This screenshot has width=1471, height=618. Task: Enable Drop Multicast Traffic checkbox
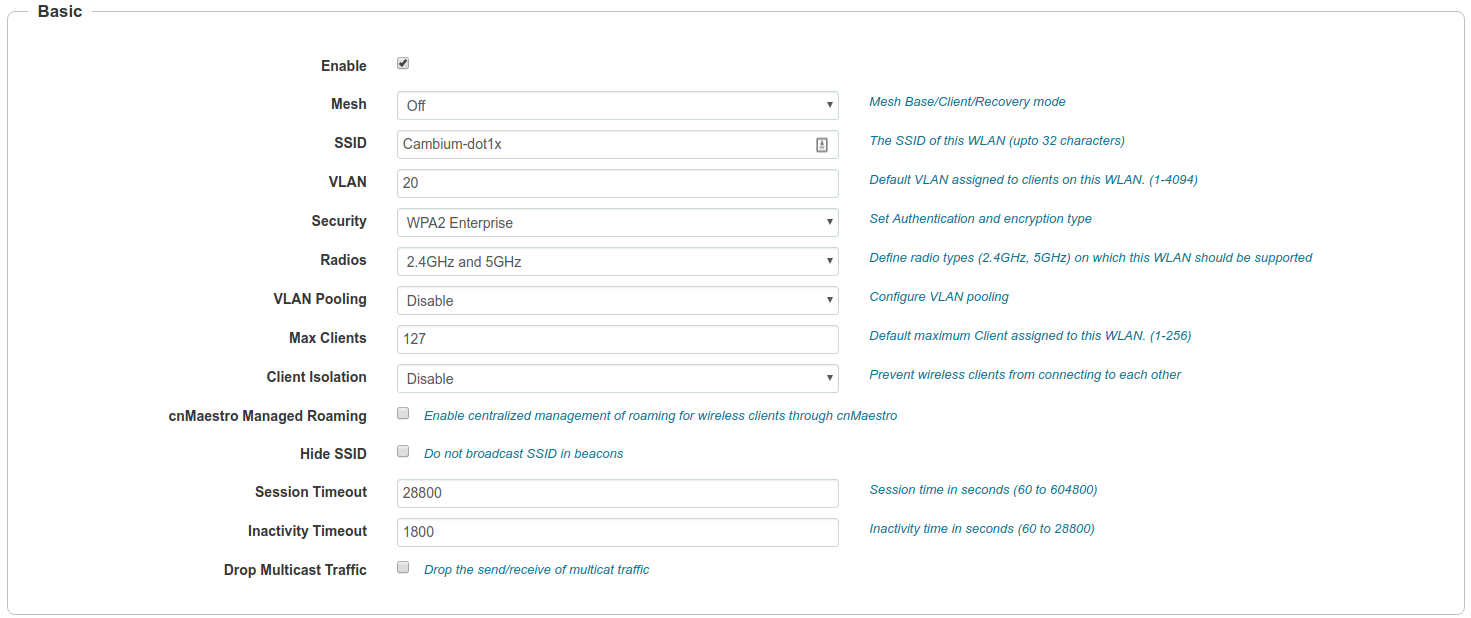[403, 568]
